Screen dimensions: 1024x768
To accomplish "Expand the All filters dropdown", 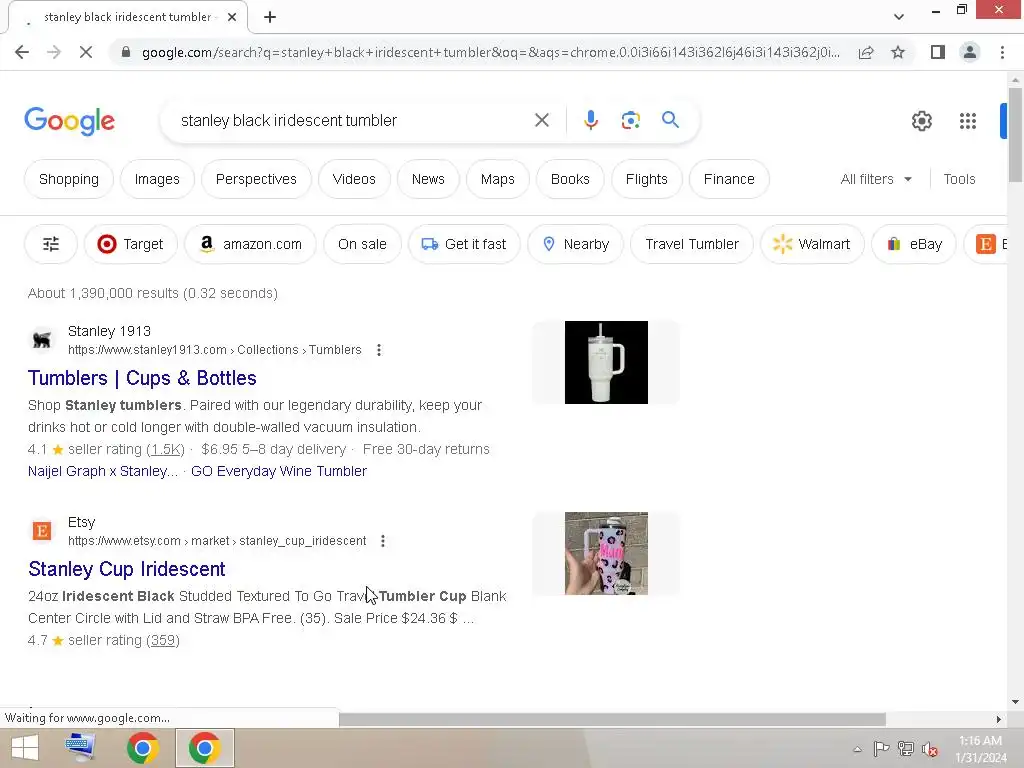I will coord(876,179).
